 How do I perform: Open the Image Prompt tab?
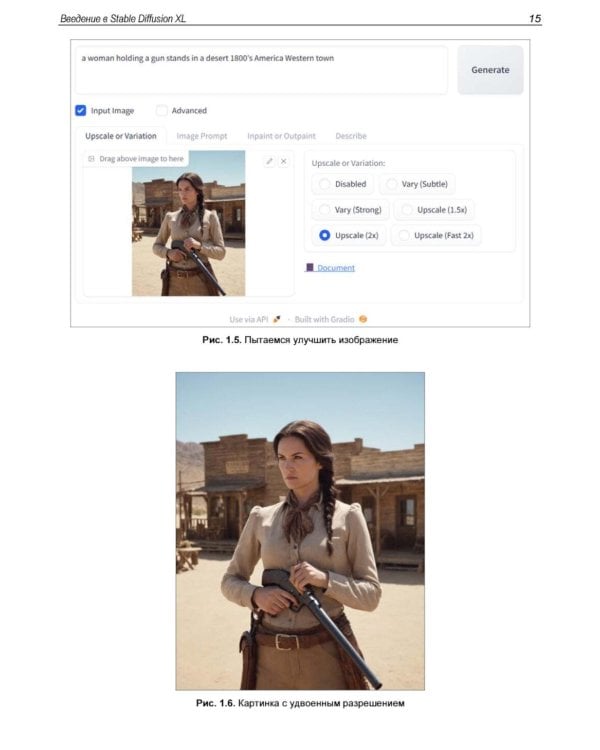(x=201, y=136)
